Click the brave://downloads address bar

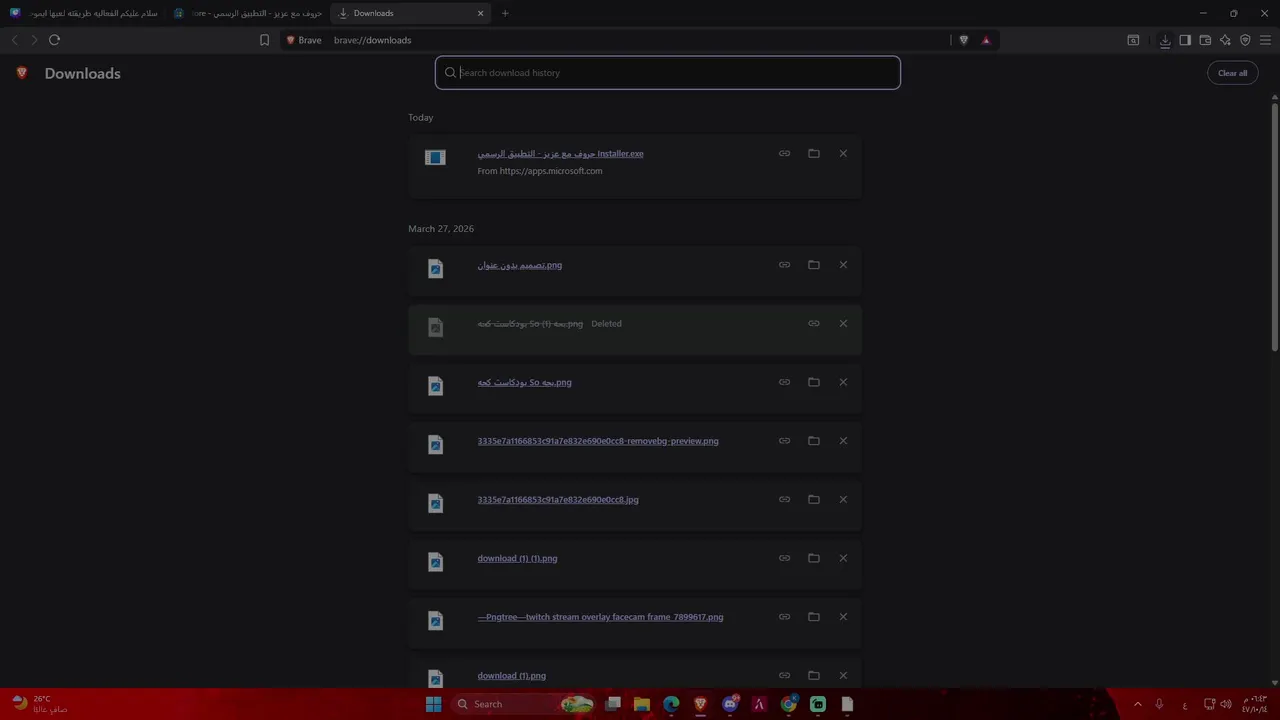620,40
